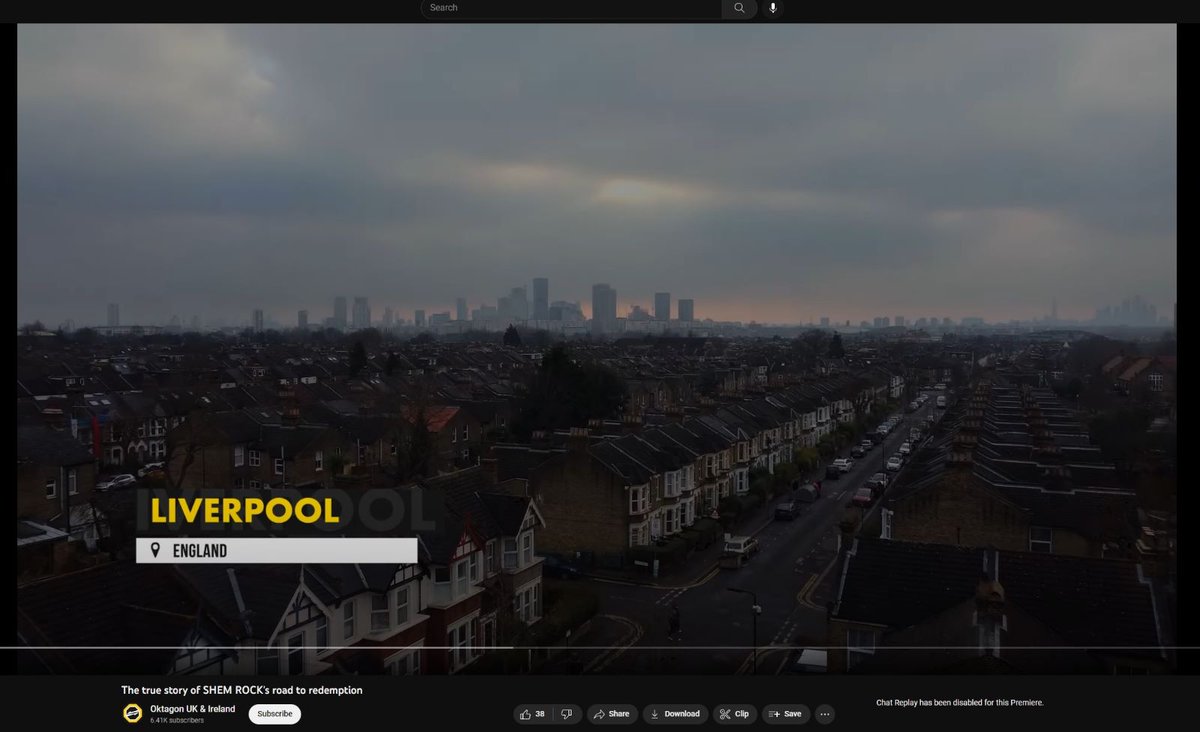
Task: Click the Chat Replay disabled notice
Action: coord(959,703)
